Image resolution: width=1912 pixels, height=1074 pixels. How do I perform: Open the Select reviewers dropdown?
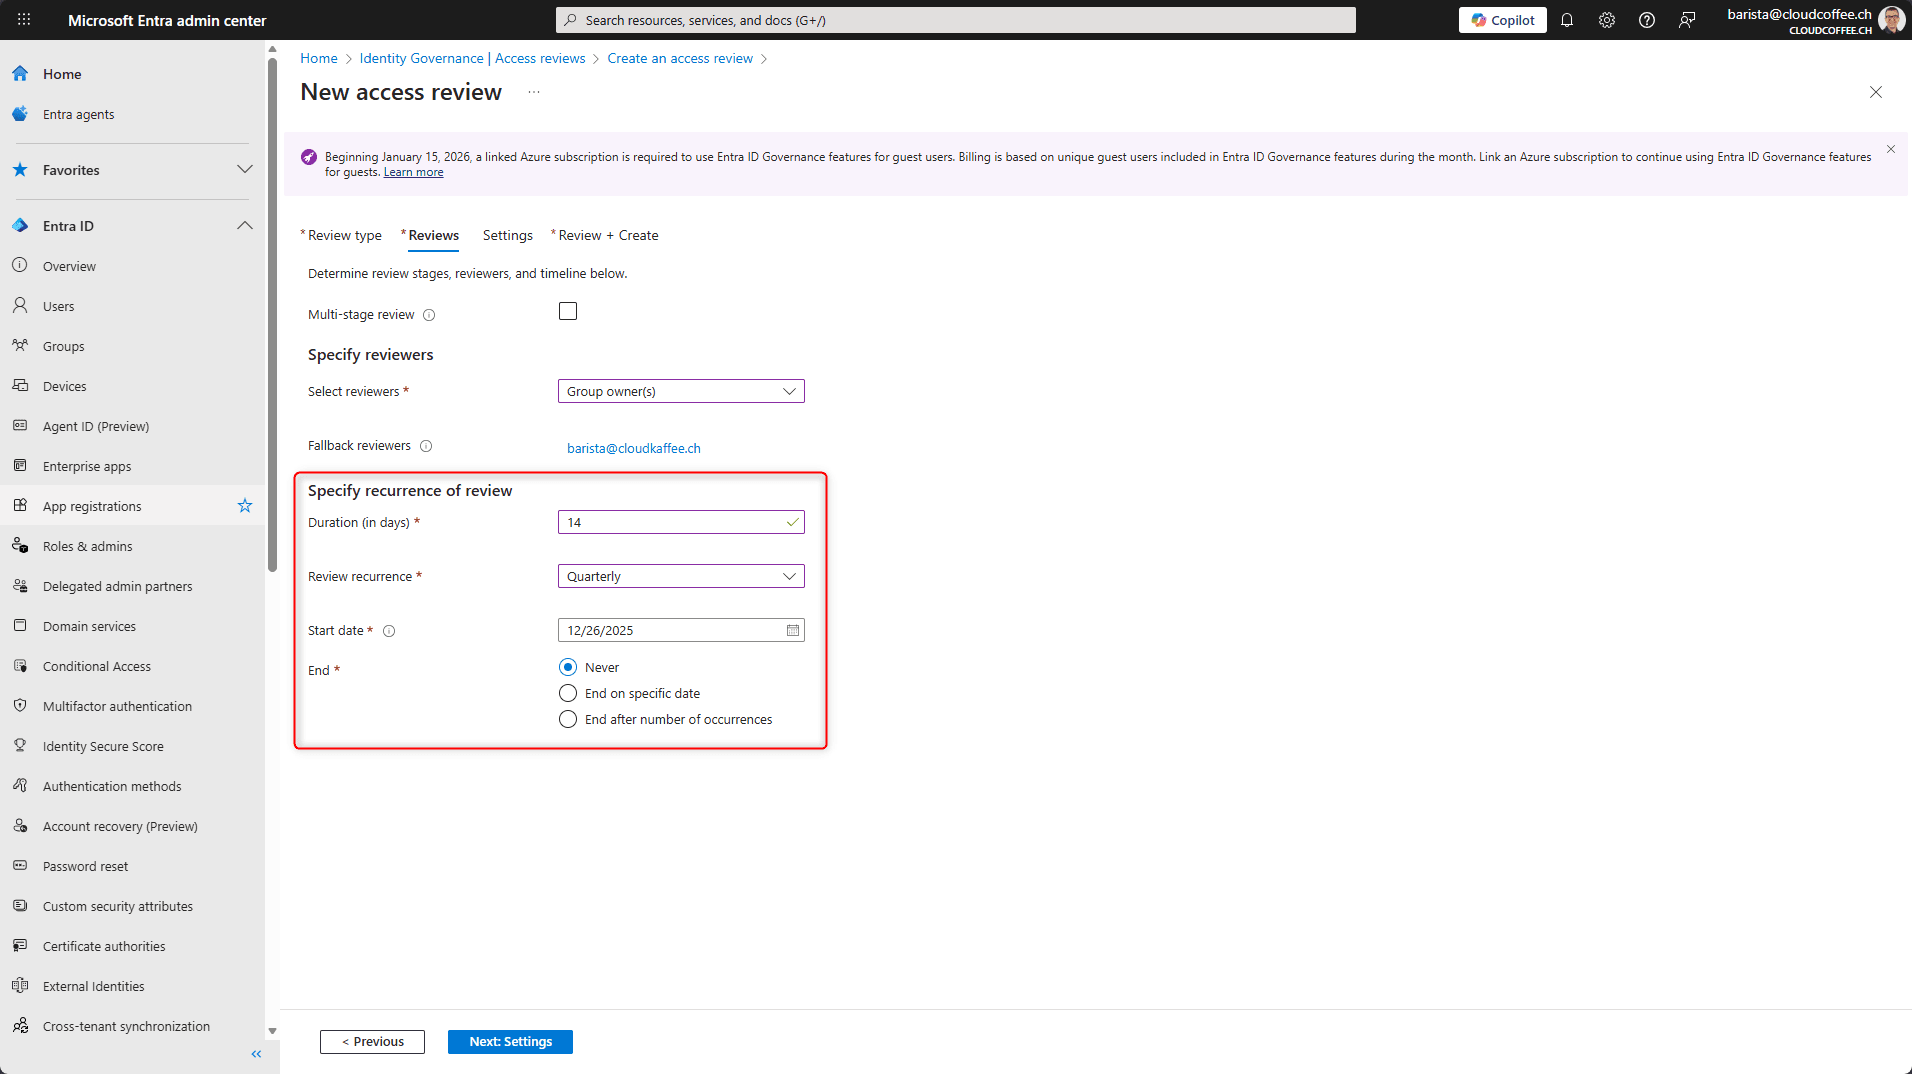(x=680, y=391)
